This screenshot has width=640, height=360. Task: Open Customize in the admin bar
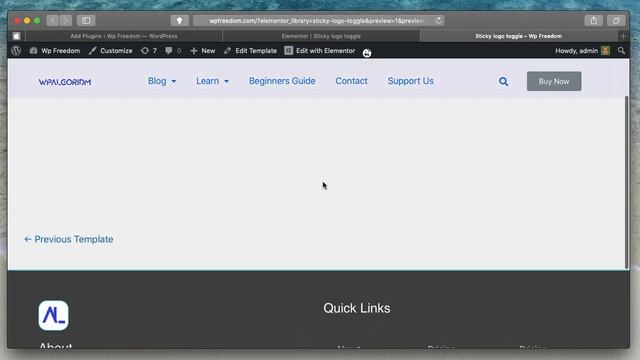click(111, 51)
